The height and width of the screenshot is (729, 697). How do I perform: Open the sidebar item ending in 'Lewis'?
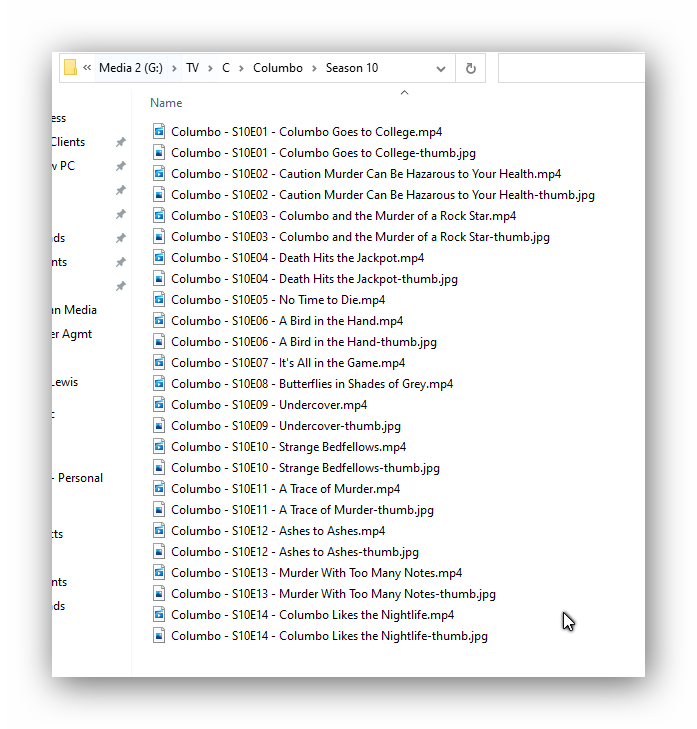65,382
